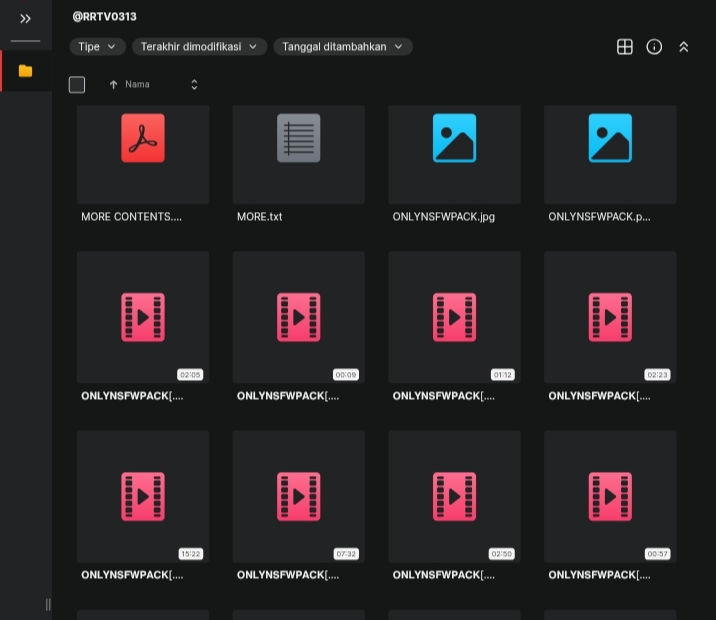Collapse the header with double-up chevron
This screenshot has width=716, height=620.
[x=684, y=47]
